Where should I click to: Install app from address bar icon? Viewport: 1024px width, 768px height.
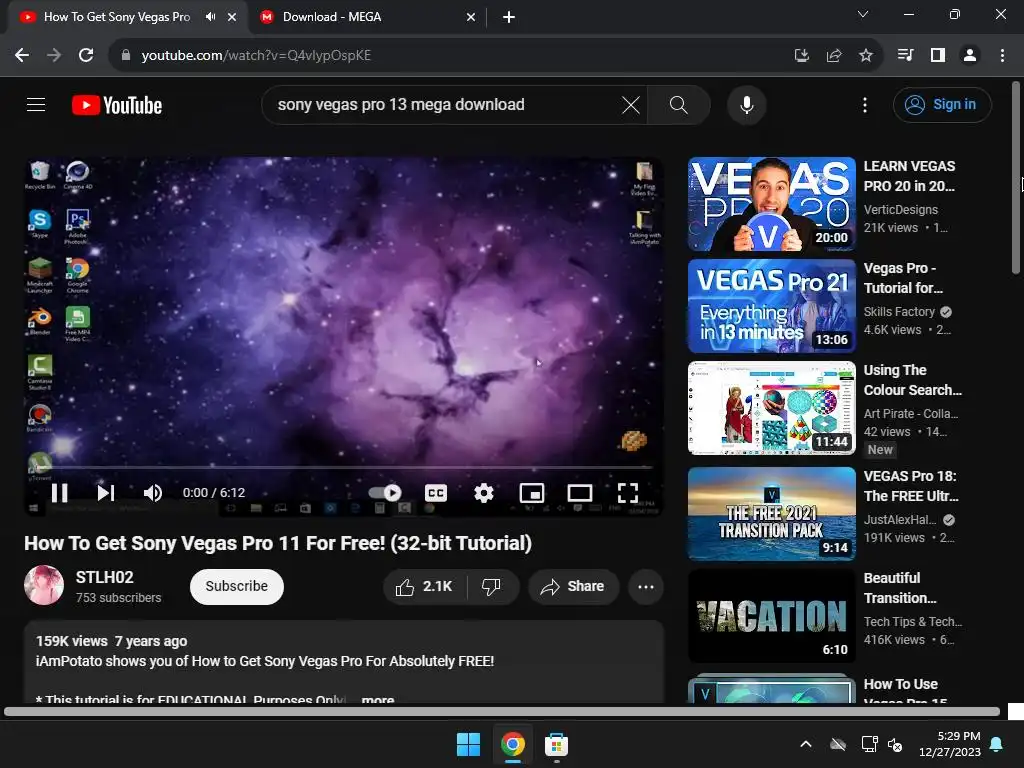pyautogui.click(x=802, y=56)
